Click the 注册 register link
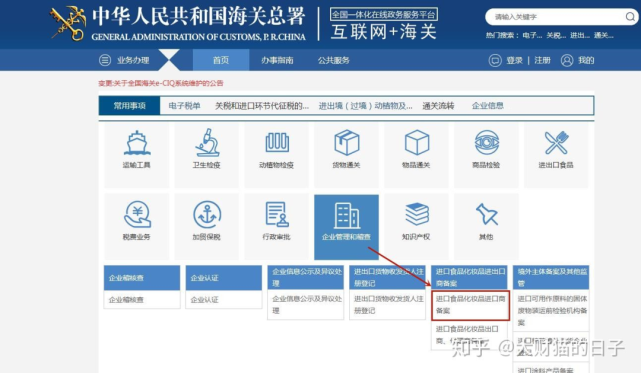This screenshot has width=641, height=373. (542, 61)
